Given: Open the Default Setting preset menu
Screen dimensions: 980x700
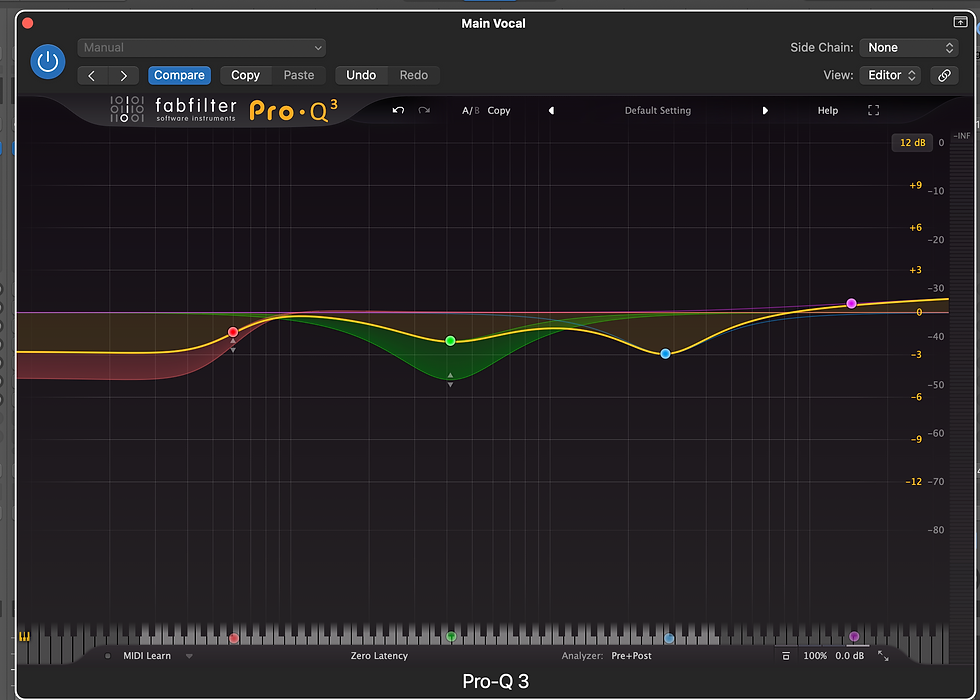Looking at the screenshot, I should [658, 111].
